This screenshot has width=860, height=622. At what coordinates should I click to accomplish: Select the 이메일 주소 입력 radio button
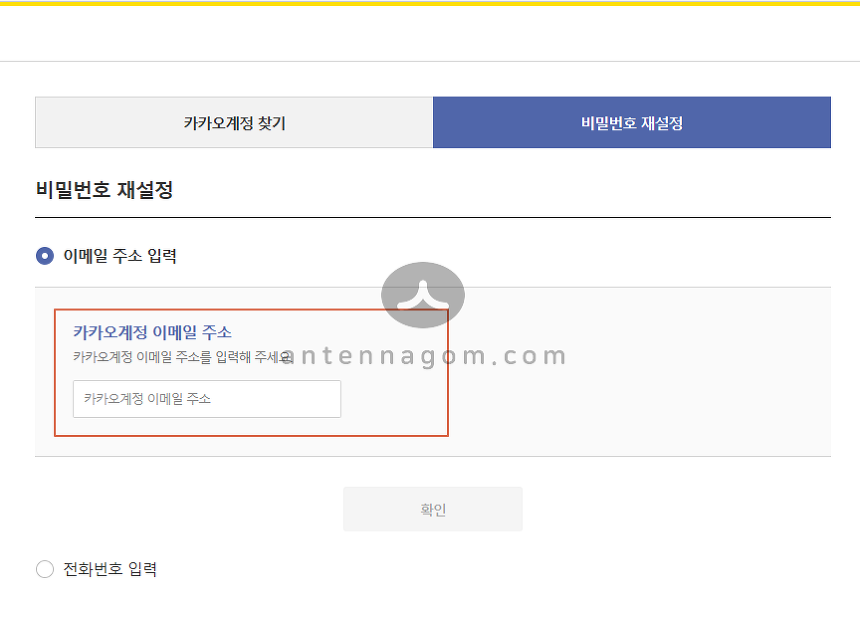coord(45,256)
